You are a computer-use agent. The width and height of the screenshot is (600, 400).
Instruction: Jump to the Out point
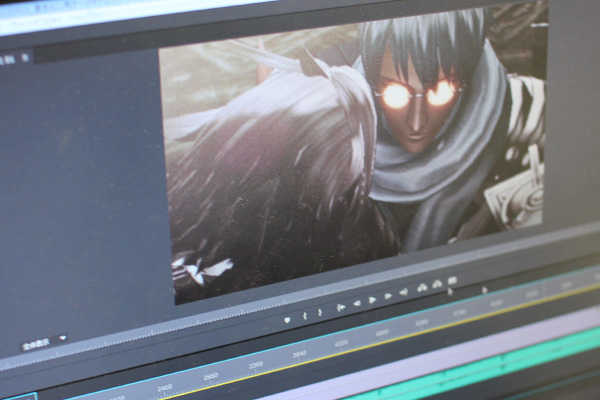pyautogui.click(x=403, y=292)
